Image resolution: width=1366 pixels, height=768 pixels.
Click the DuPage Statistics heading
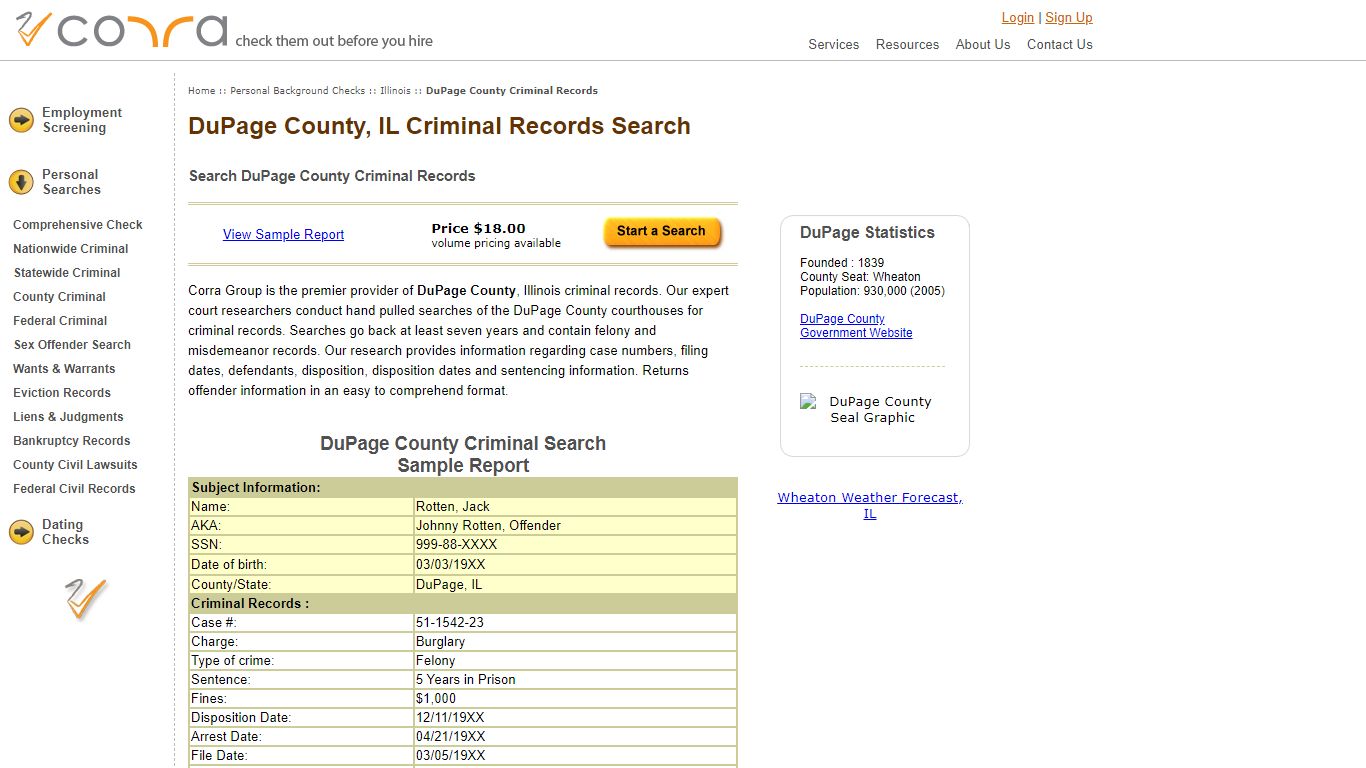pyautogui.click(x=867, y=233)
